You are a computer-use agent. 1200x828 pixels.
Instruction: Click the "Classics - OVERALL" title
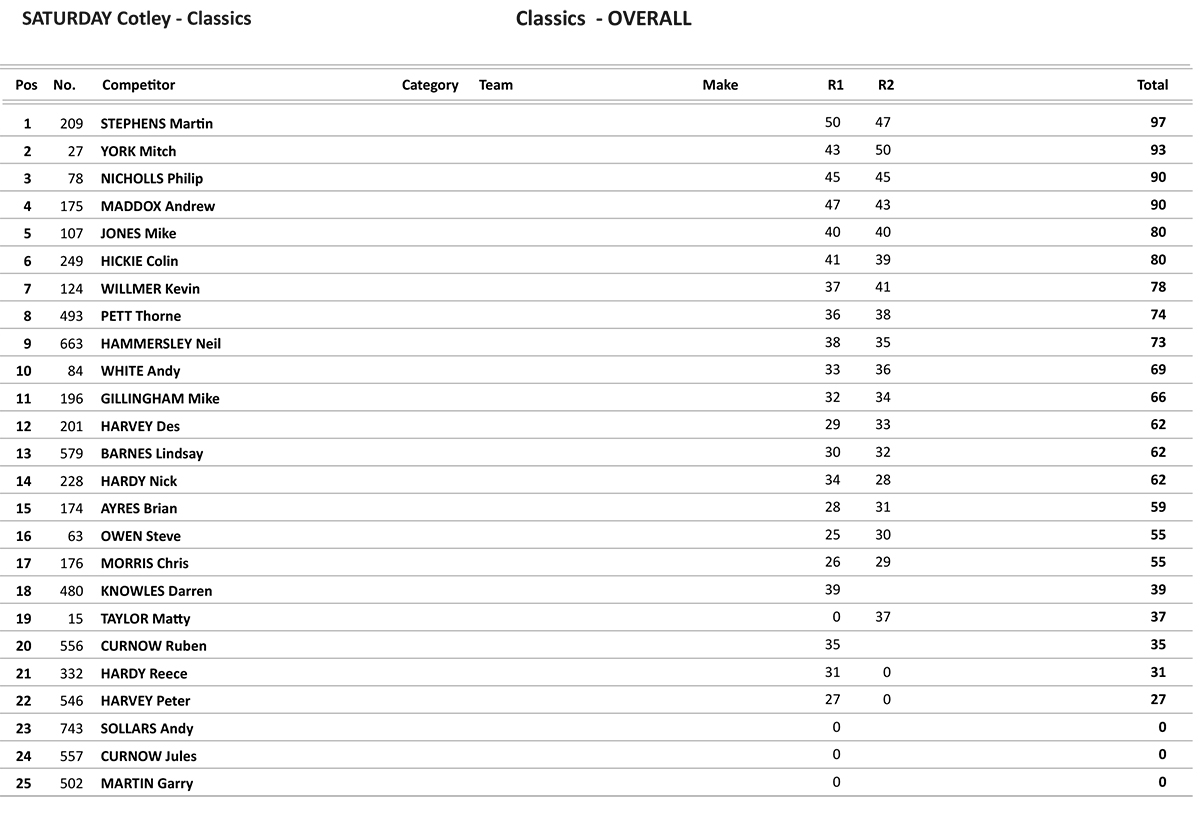click(x=603, y=19)
